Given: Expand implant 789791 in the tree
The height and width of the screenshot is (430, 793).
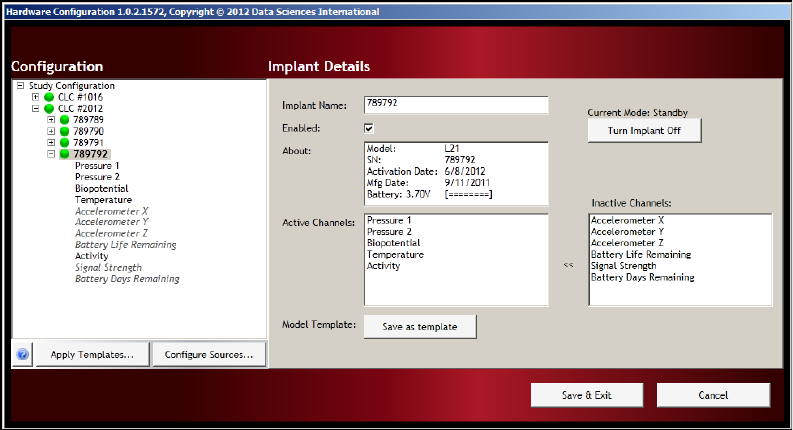Looking at the screenshot, I should tap(51, 143).
